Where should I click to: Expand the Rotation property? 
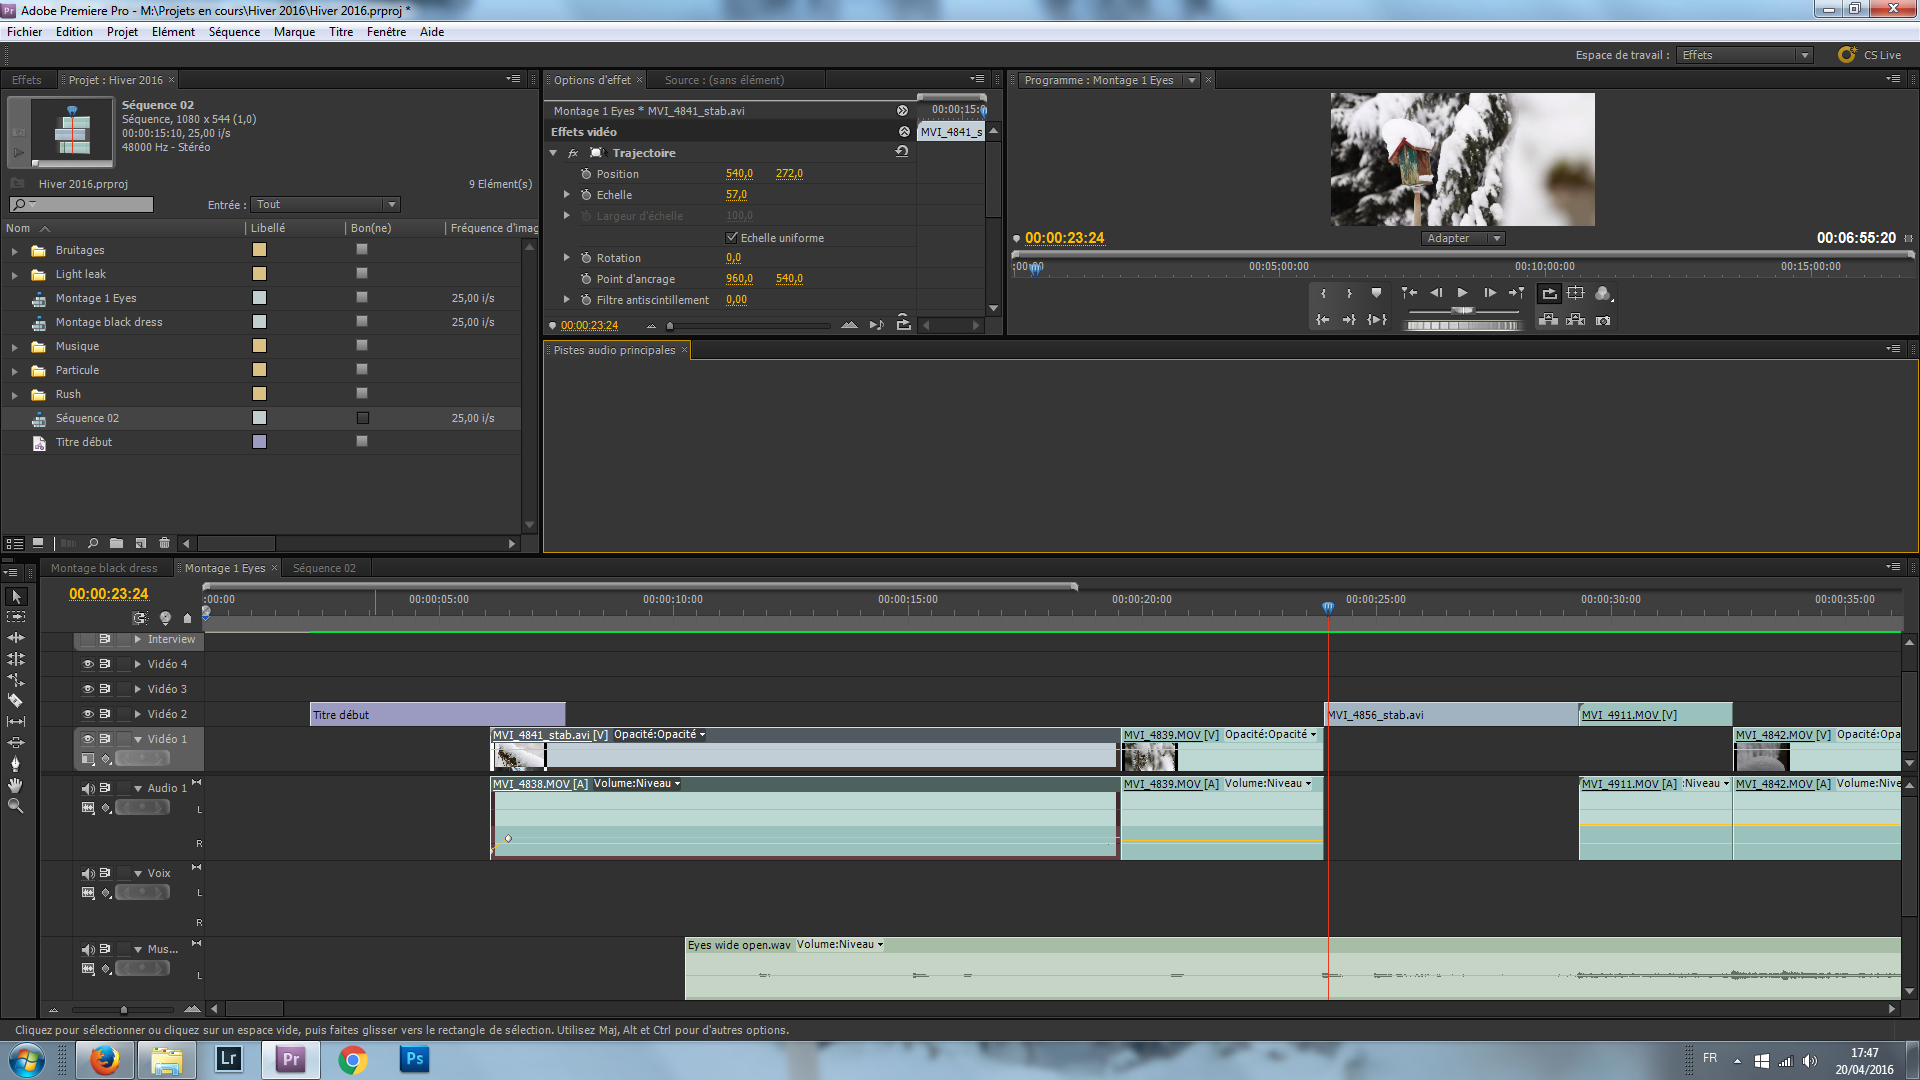[x=567, y=258]
